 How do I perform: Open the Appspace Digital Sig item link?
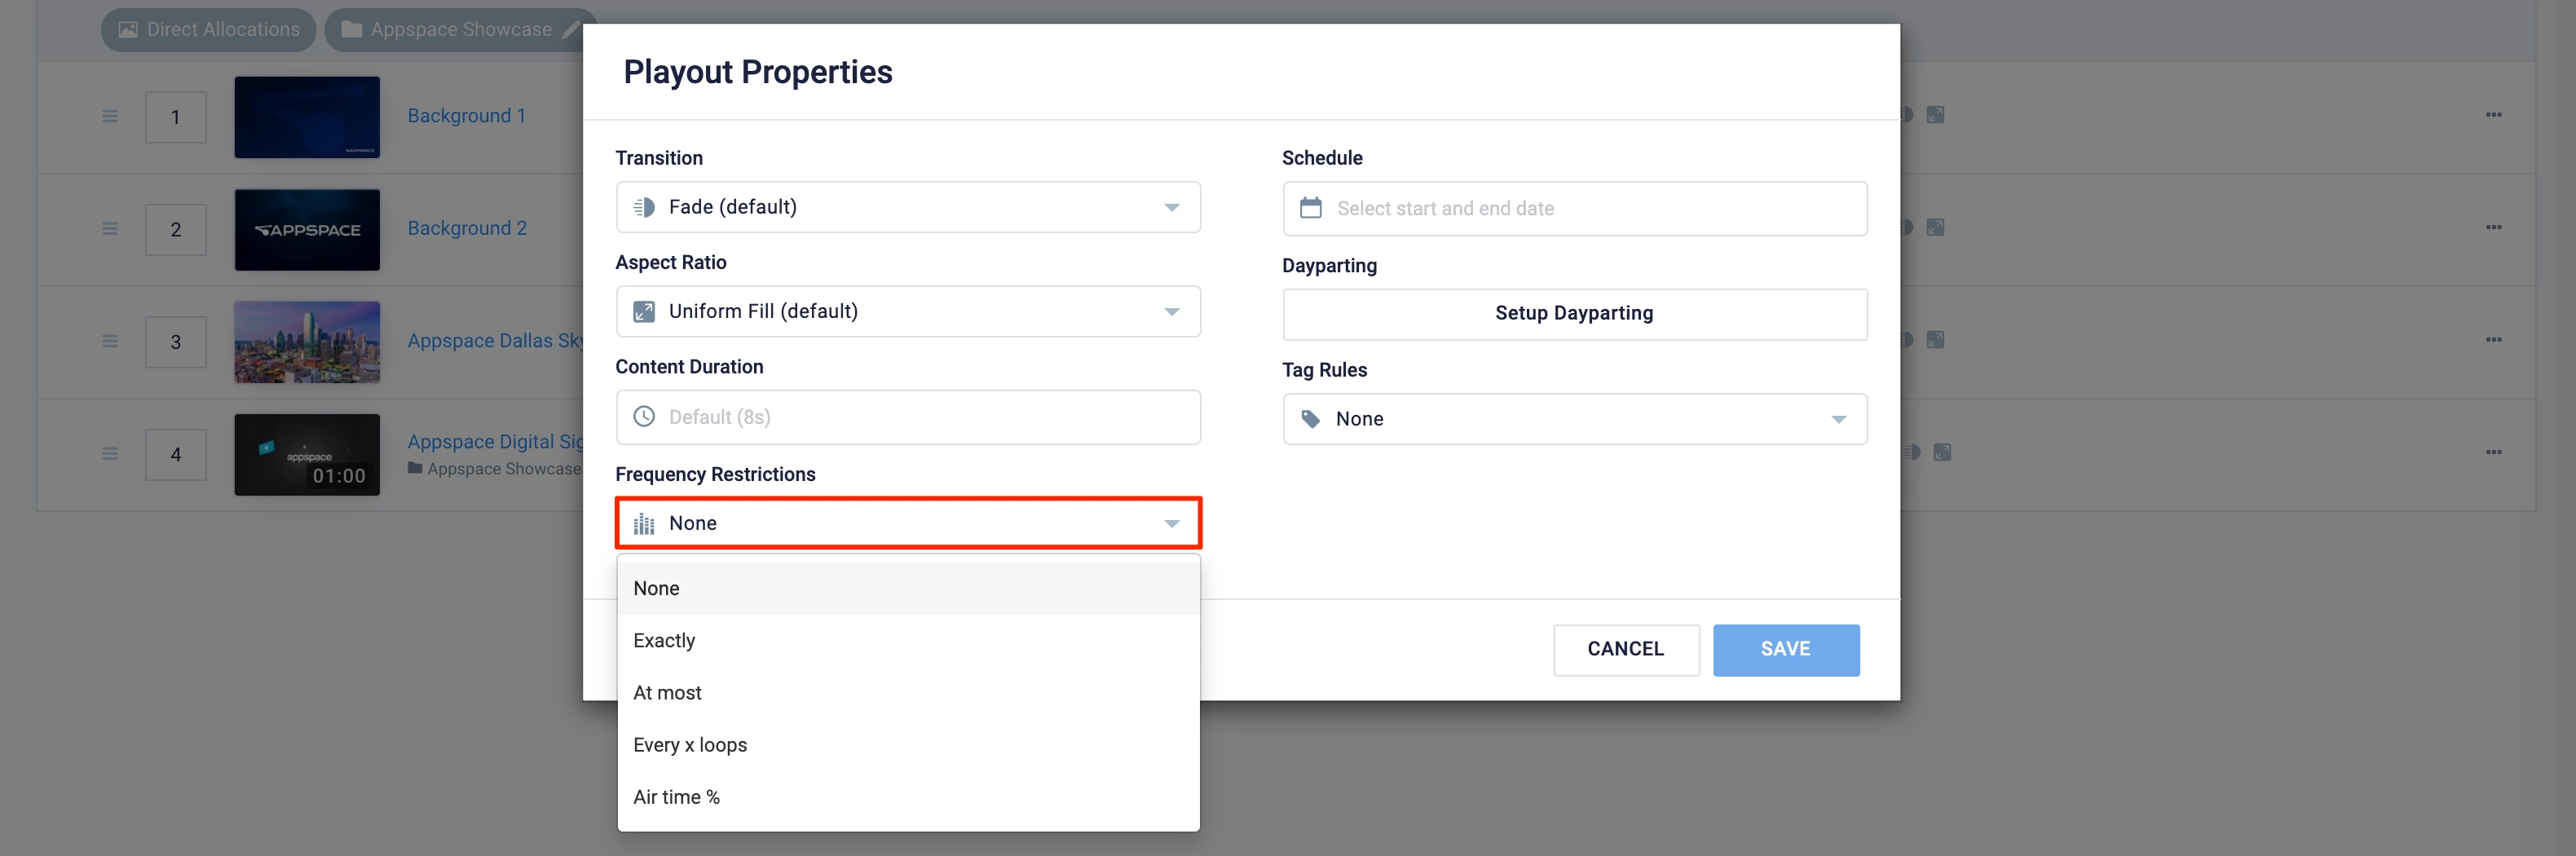pos(495,441)
